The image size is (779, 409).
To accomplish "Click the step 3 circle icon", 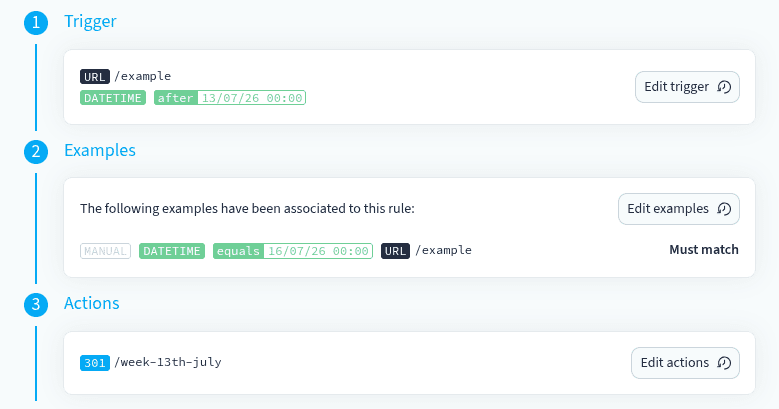I will tap(36, 305).
